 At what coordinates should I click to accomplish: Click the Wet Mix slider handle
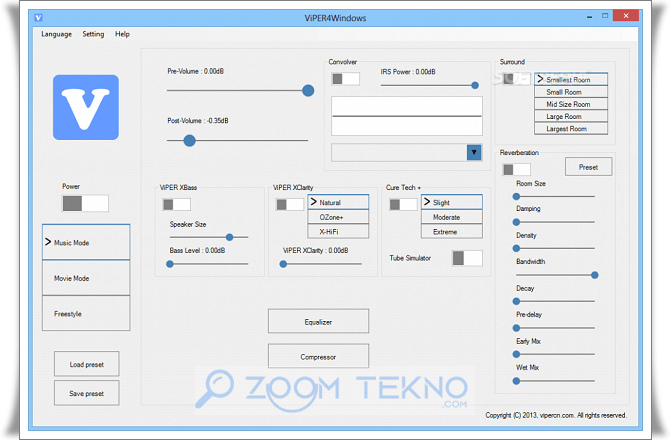[517, 381]
